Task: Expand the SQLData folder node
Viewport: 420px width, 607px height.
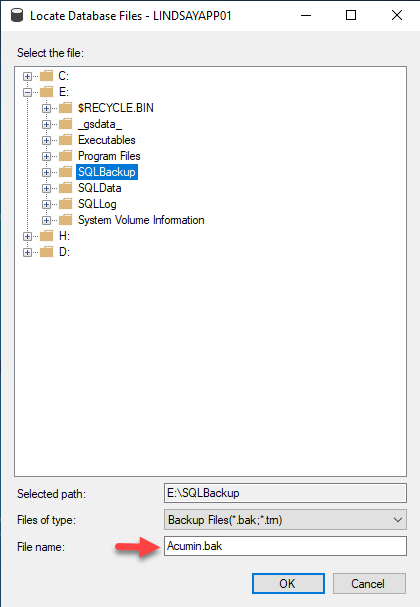Action: coord(46,188)
